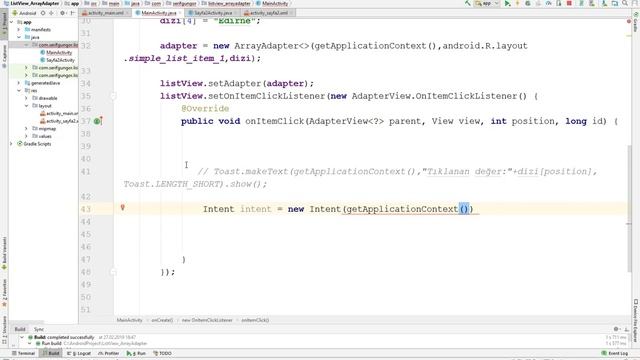The image size is (640, 360).
Task: Open the Profiler tool window
Action: click(109, 353)
